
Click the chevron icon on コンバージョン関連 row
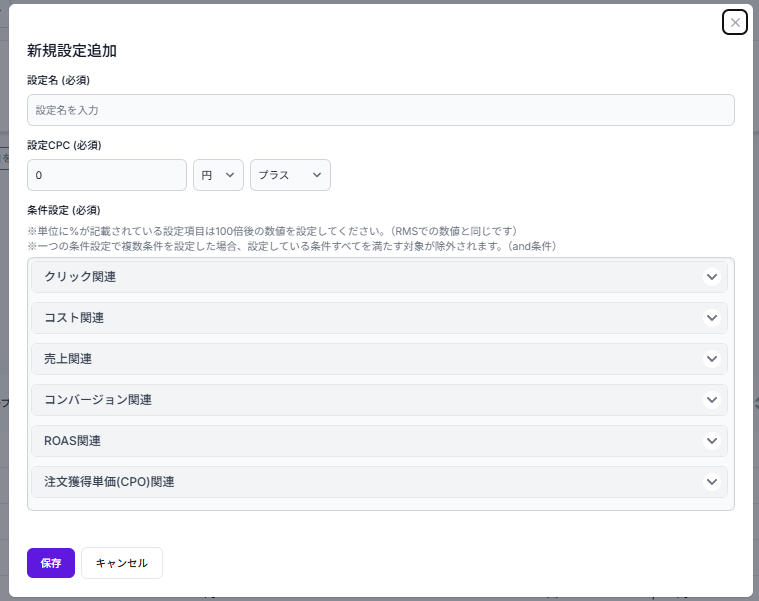tap(712, 400)
